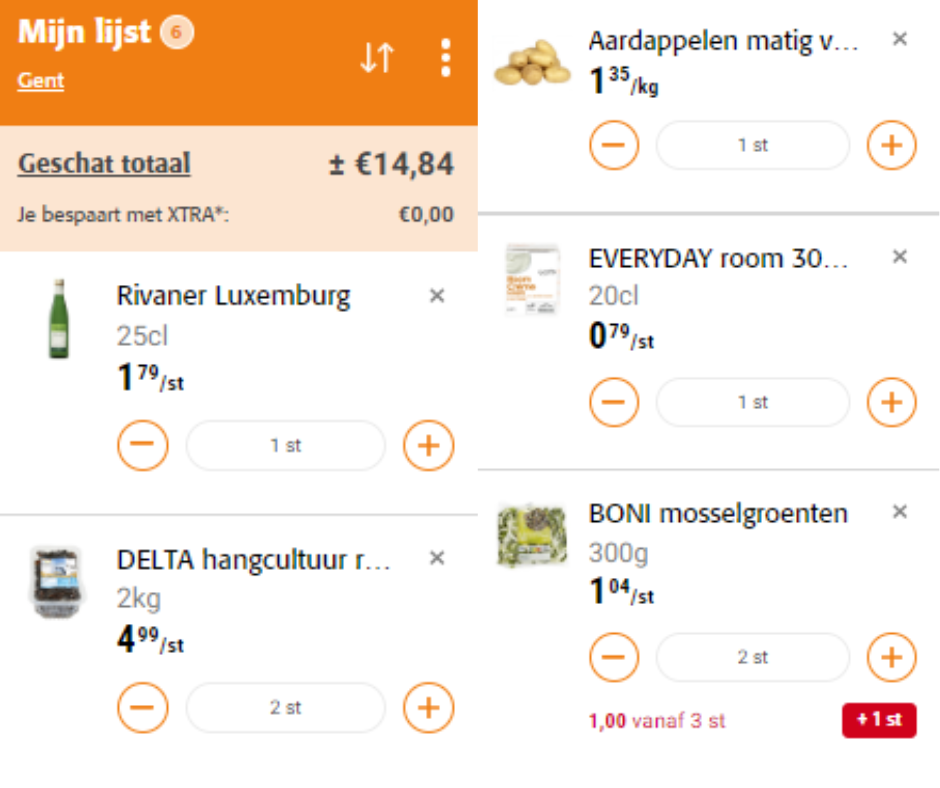Remove EVERYDAY room item from list
Image resolution: width=940 pixels, height=788 pixels.
click(x=899, y=257)
